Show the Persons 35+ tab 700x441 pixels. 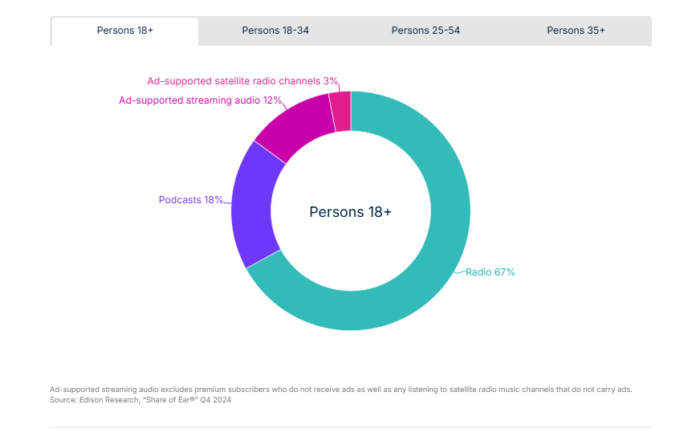point(576,31)
